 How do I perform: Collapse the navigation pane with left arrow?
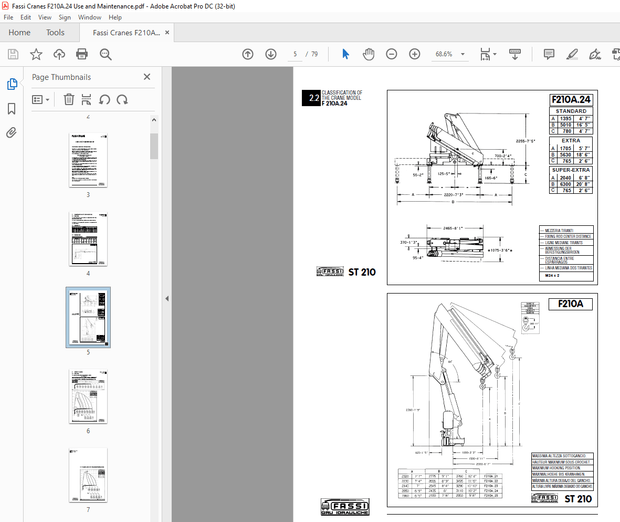click(167, 299)
